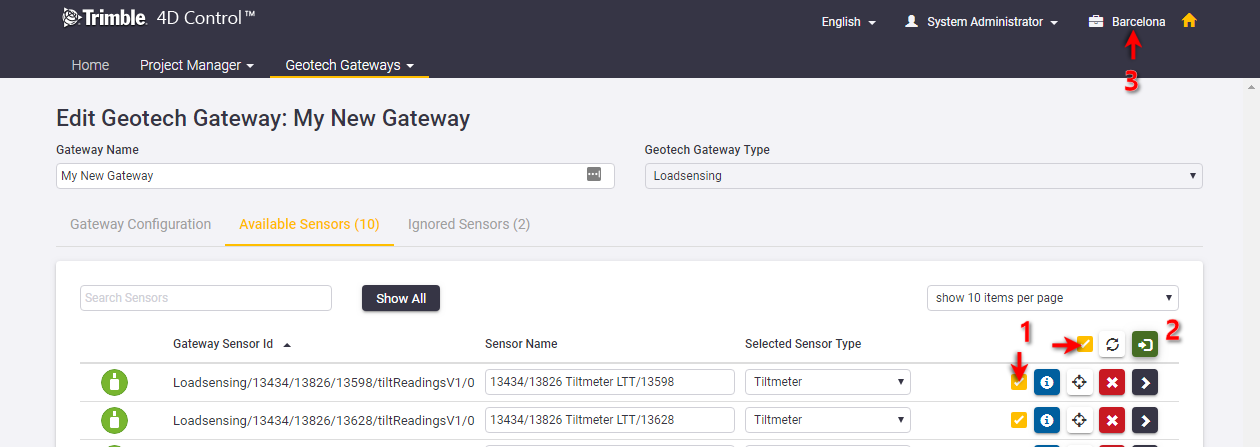This screenshot has height=447, width=1260.
Task: Click the home icon in header
Action: pos(1189,21)
